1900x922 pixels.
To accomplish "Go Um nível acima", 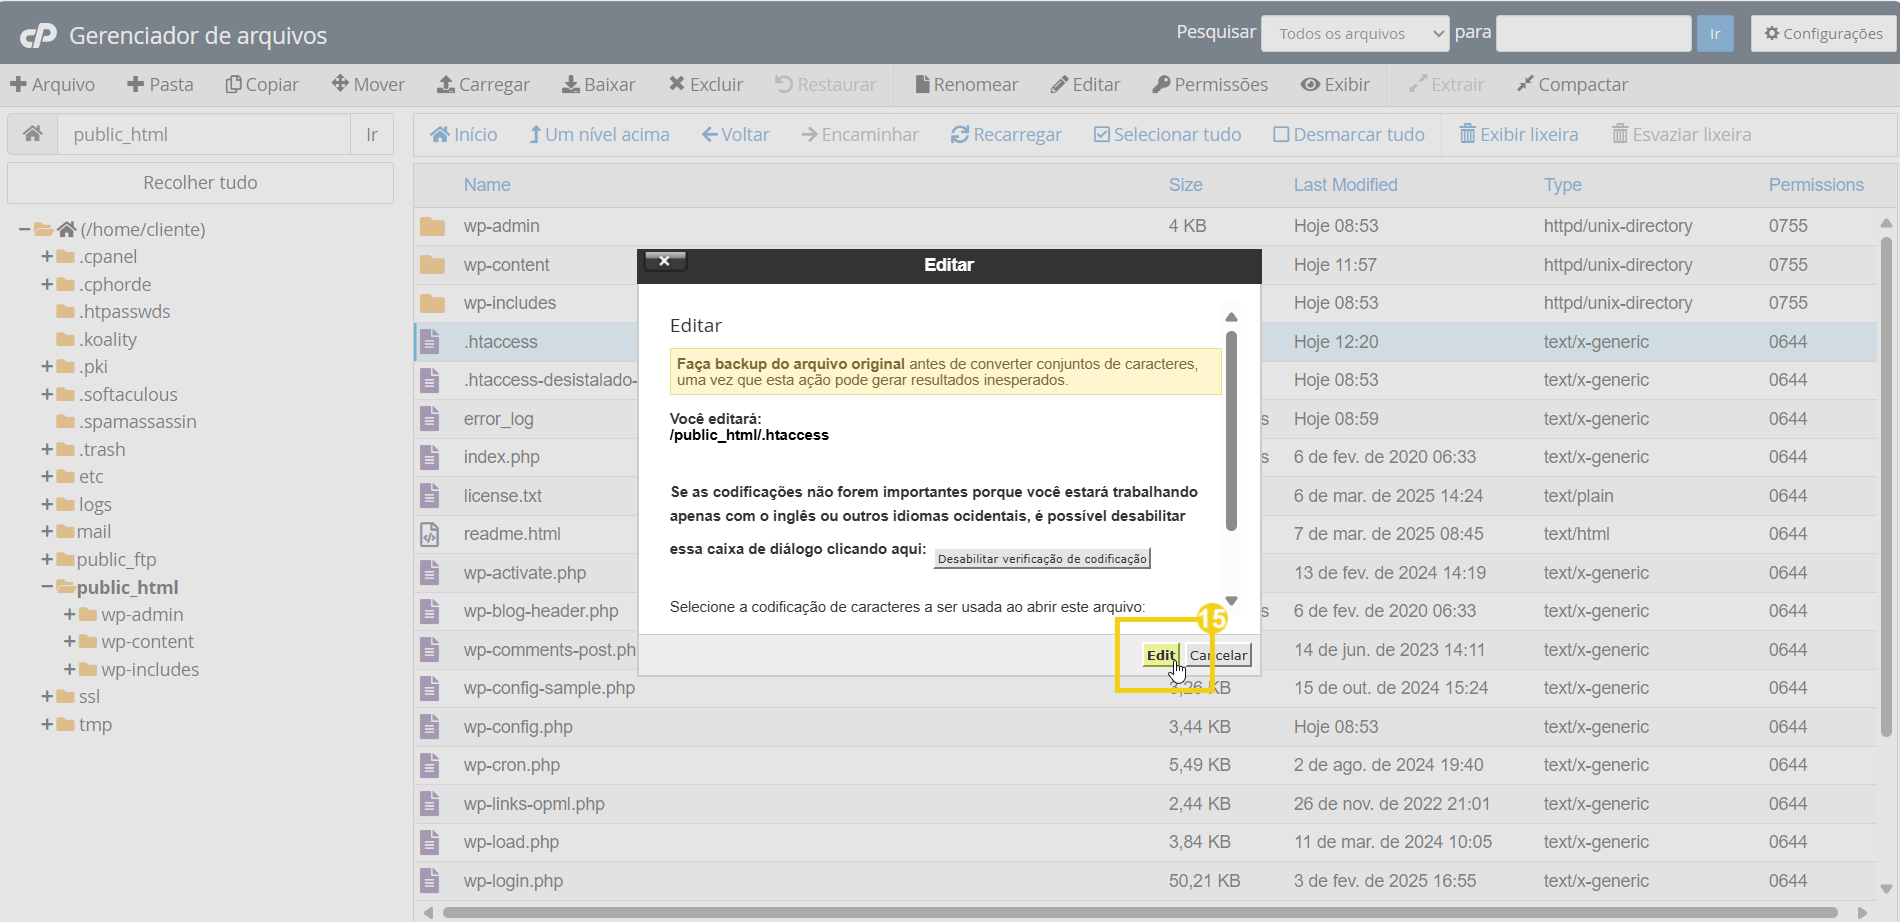I will (x=599, y=135).
